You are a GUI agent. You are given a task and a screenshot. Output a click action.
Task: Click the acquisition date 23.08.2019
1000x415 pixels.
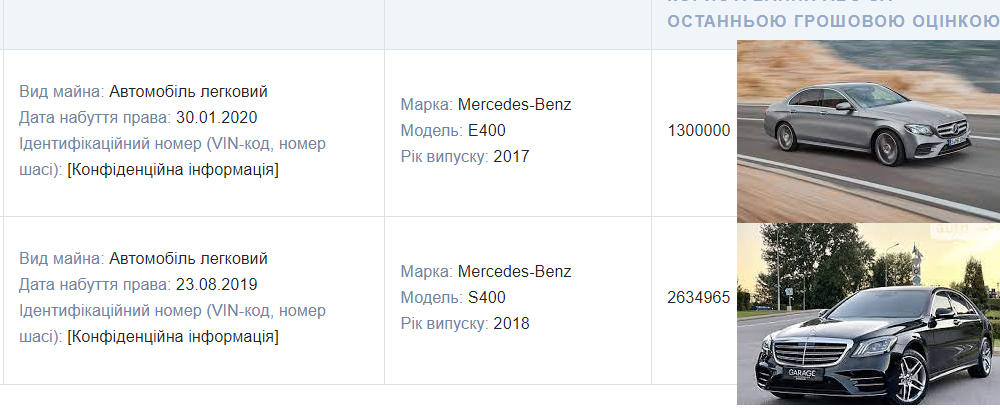(217, 285)
